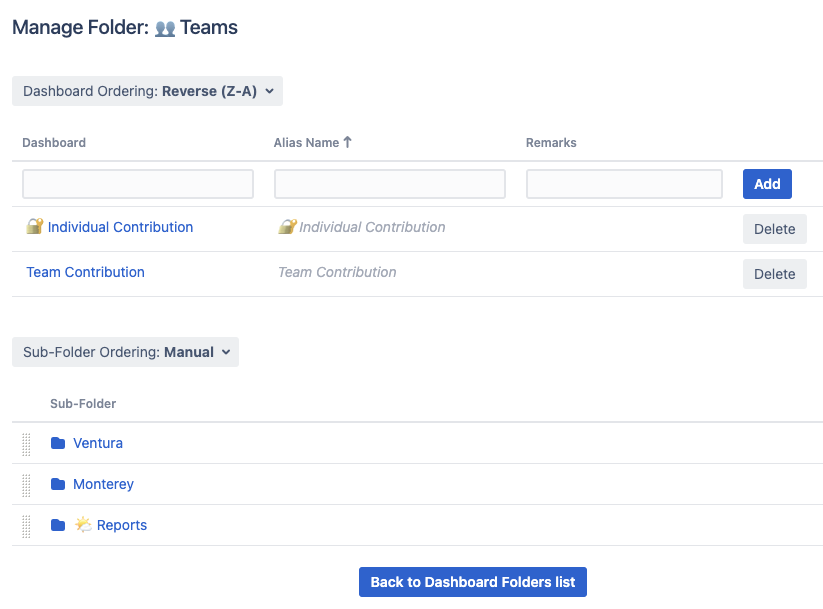Open the Individual Contribution dashboard link

(120, 227)
